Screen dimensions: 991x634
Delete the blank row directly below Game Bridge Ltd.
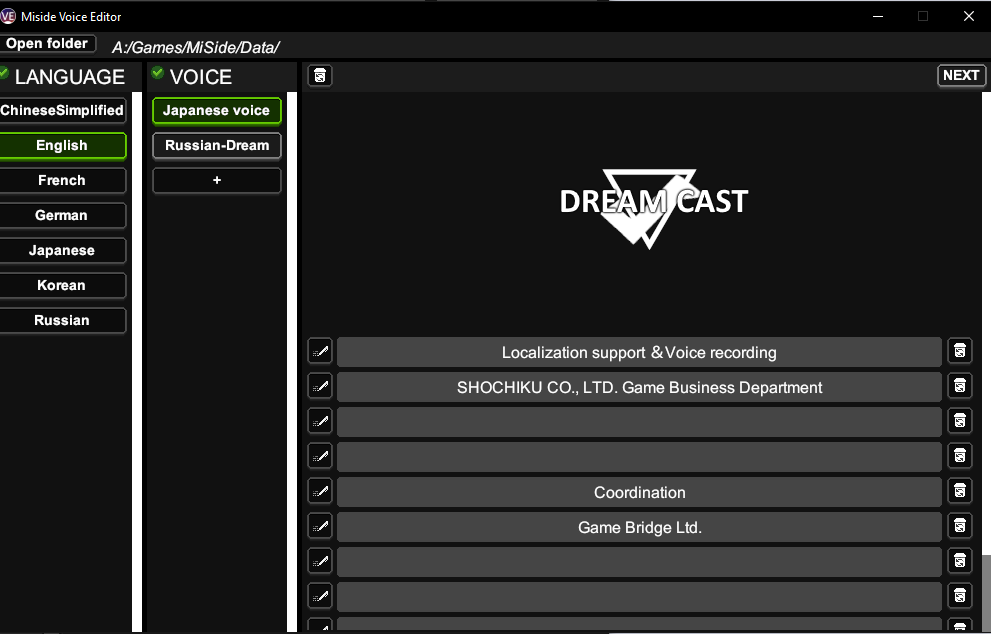(959, 561)
